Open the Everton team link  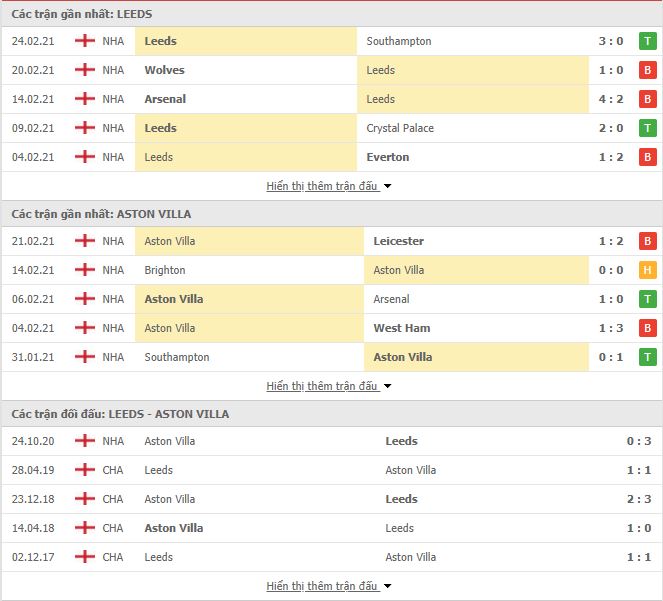click(x=388, y=157)
